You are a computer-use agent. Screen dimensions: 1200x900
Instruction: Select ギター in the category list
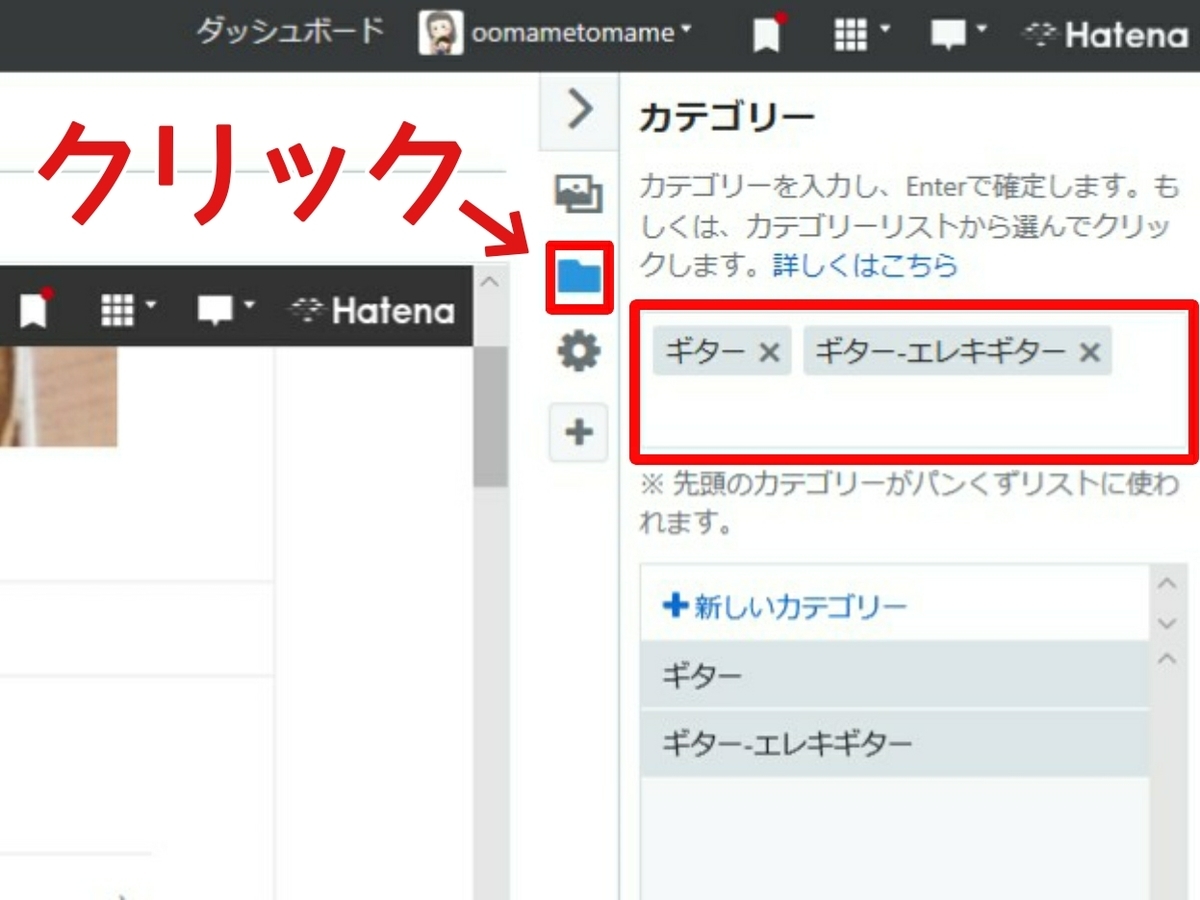895,676
